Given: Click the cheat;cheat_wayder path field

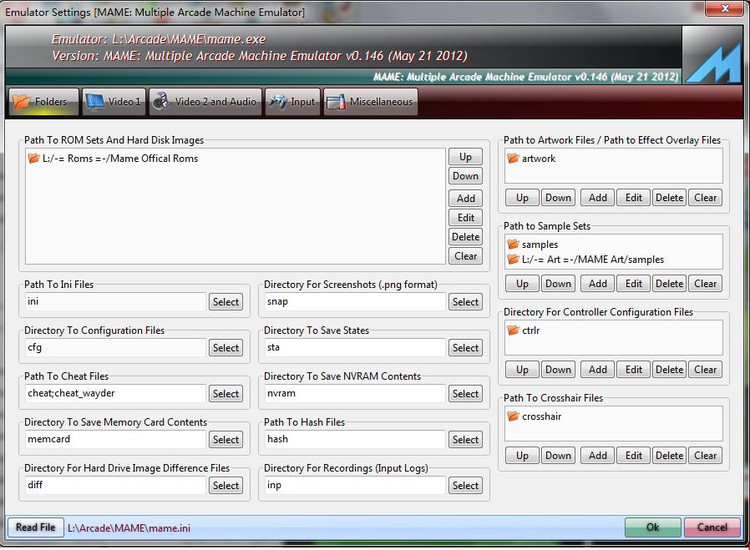Looking at the screenshot, I should tap(115, 394).
